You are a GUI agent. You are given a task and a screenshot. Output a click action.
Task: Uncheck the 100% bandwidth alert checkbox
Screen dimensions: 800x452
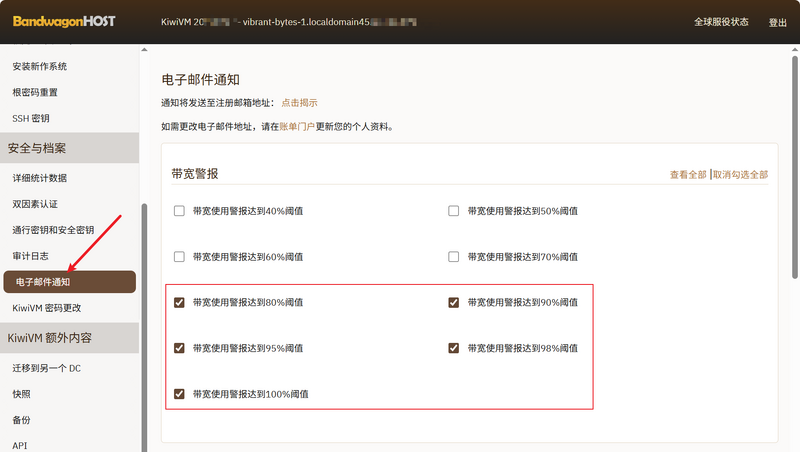(180, 394)
